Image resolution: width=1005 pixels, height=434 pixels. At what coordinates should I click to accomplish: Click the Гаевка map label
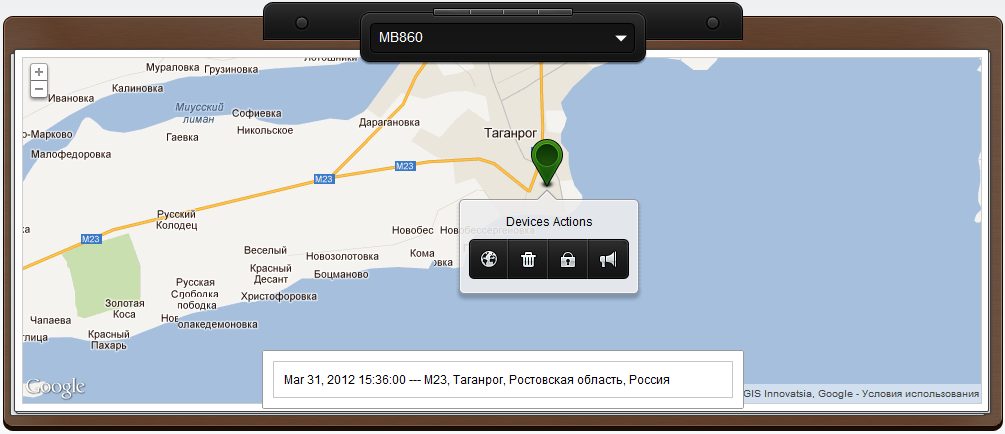tap(182, 137)
